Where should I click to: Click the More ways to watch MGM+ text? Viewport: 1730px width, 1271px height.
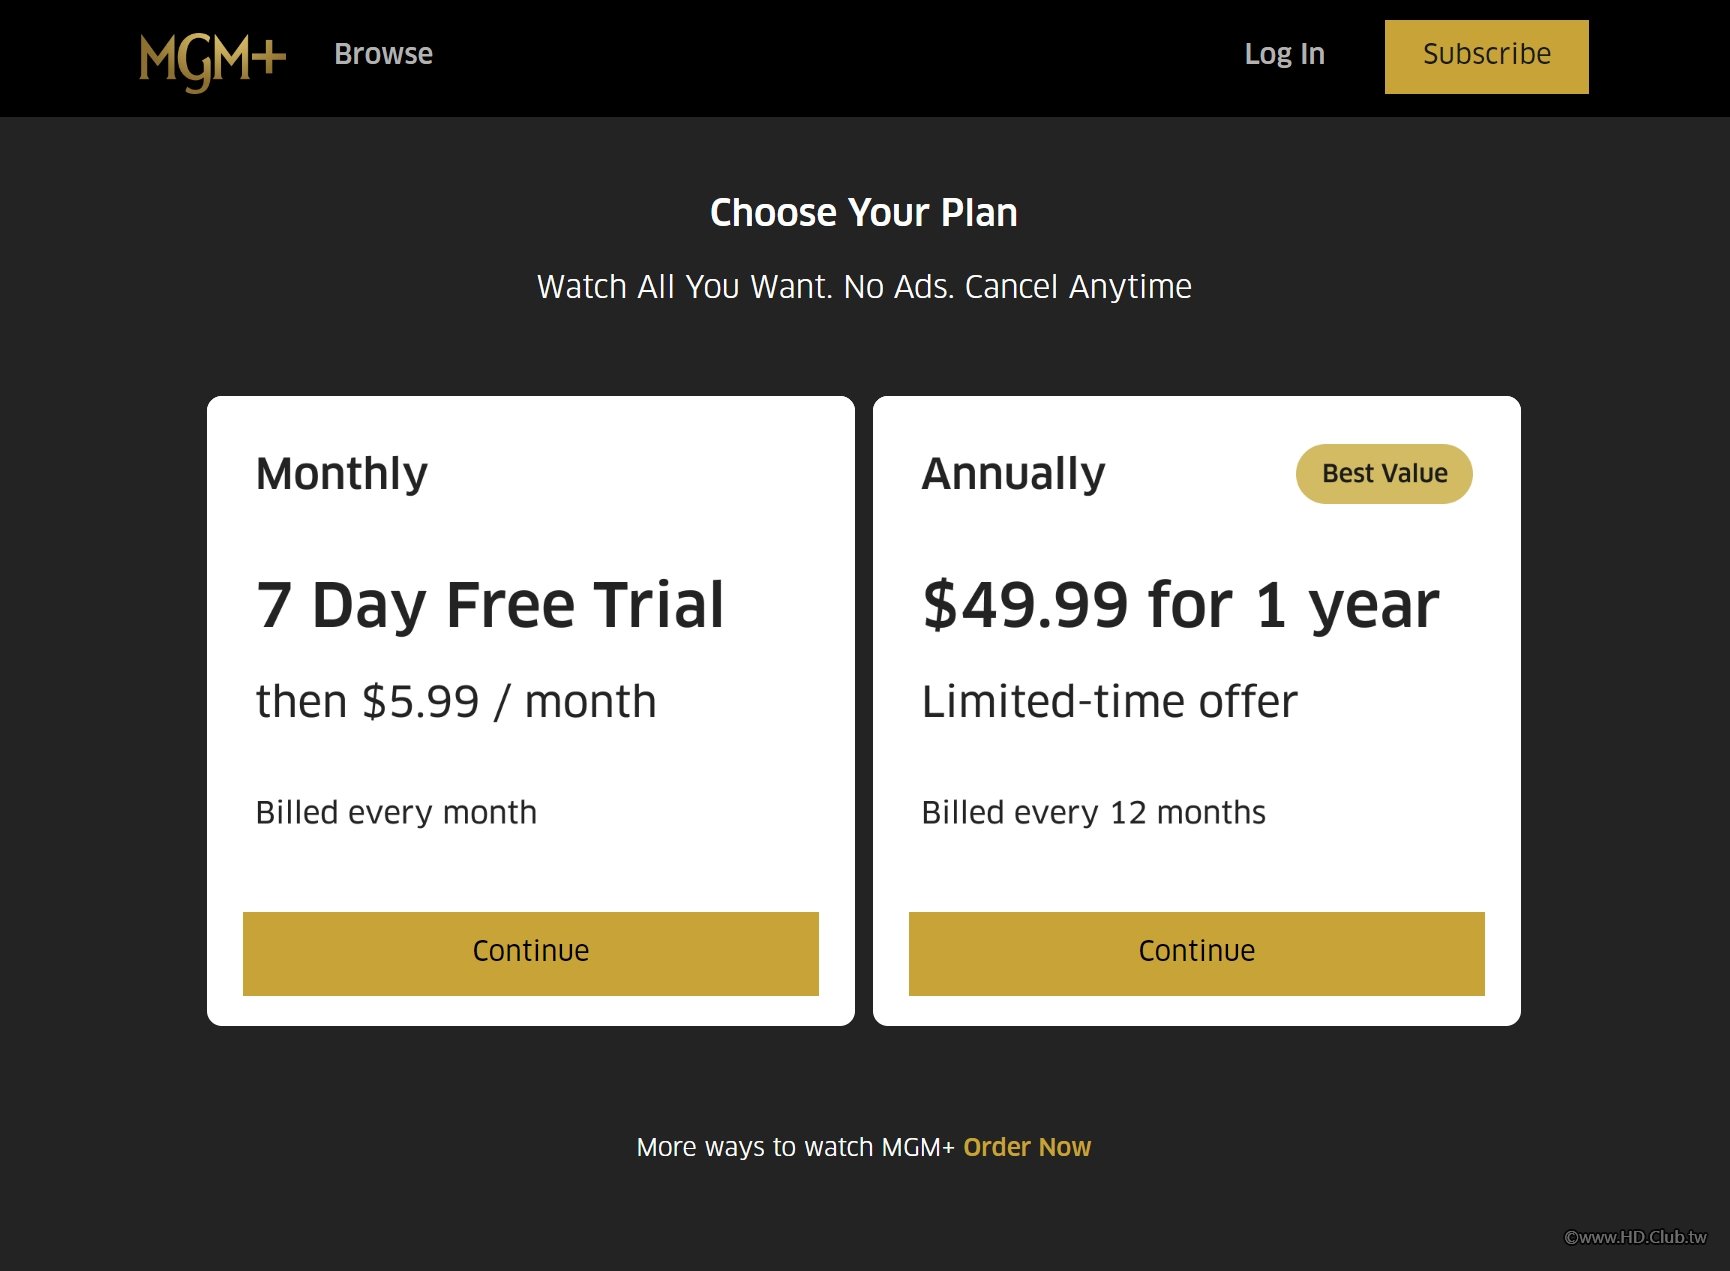point(795,1147)
